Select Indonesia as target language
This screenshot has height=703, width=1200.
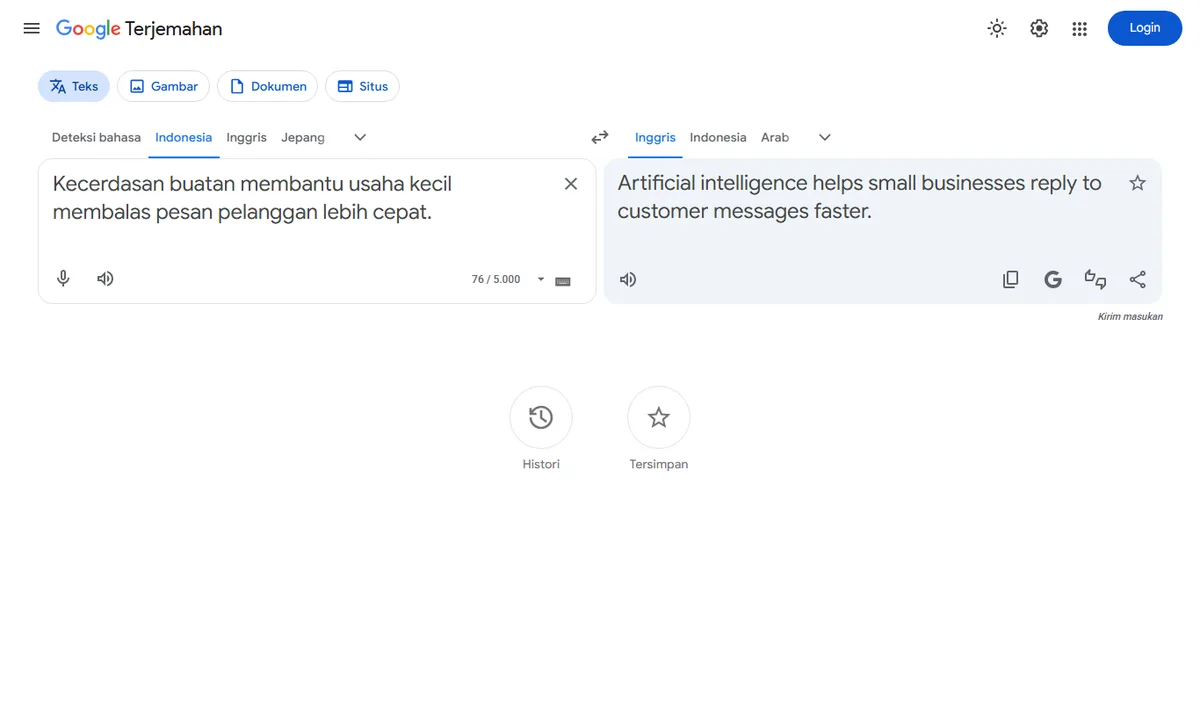pos(718,137)
